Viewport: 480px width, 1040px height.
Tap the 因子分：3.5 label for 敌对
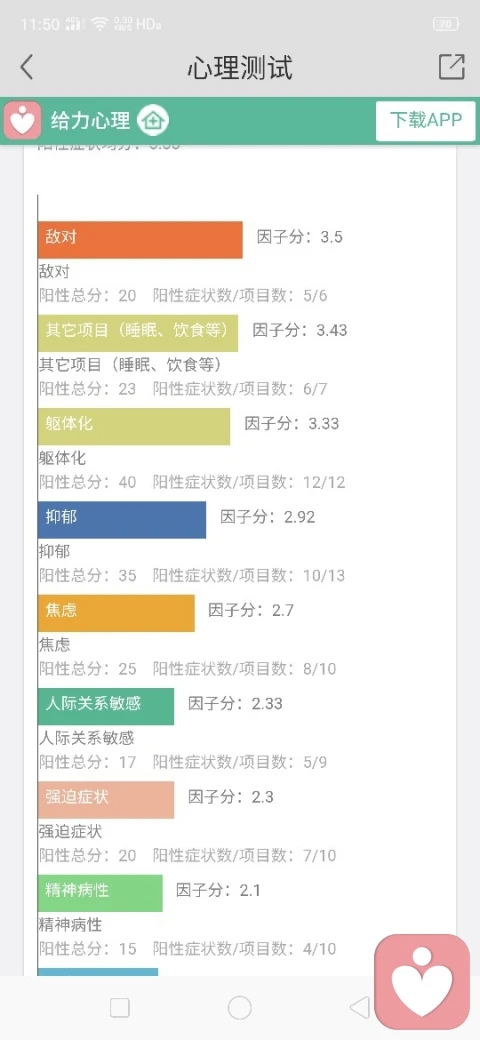[x=300, y=237]
